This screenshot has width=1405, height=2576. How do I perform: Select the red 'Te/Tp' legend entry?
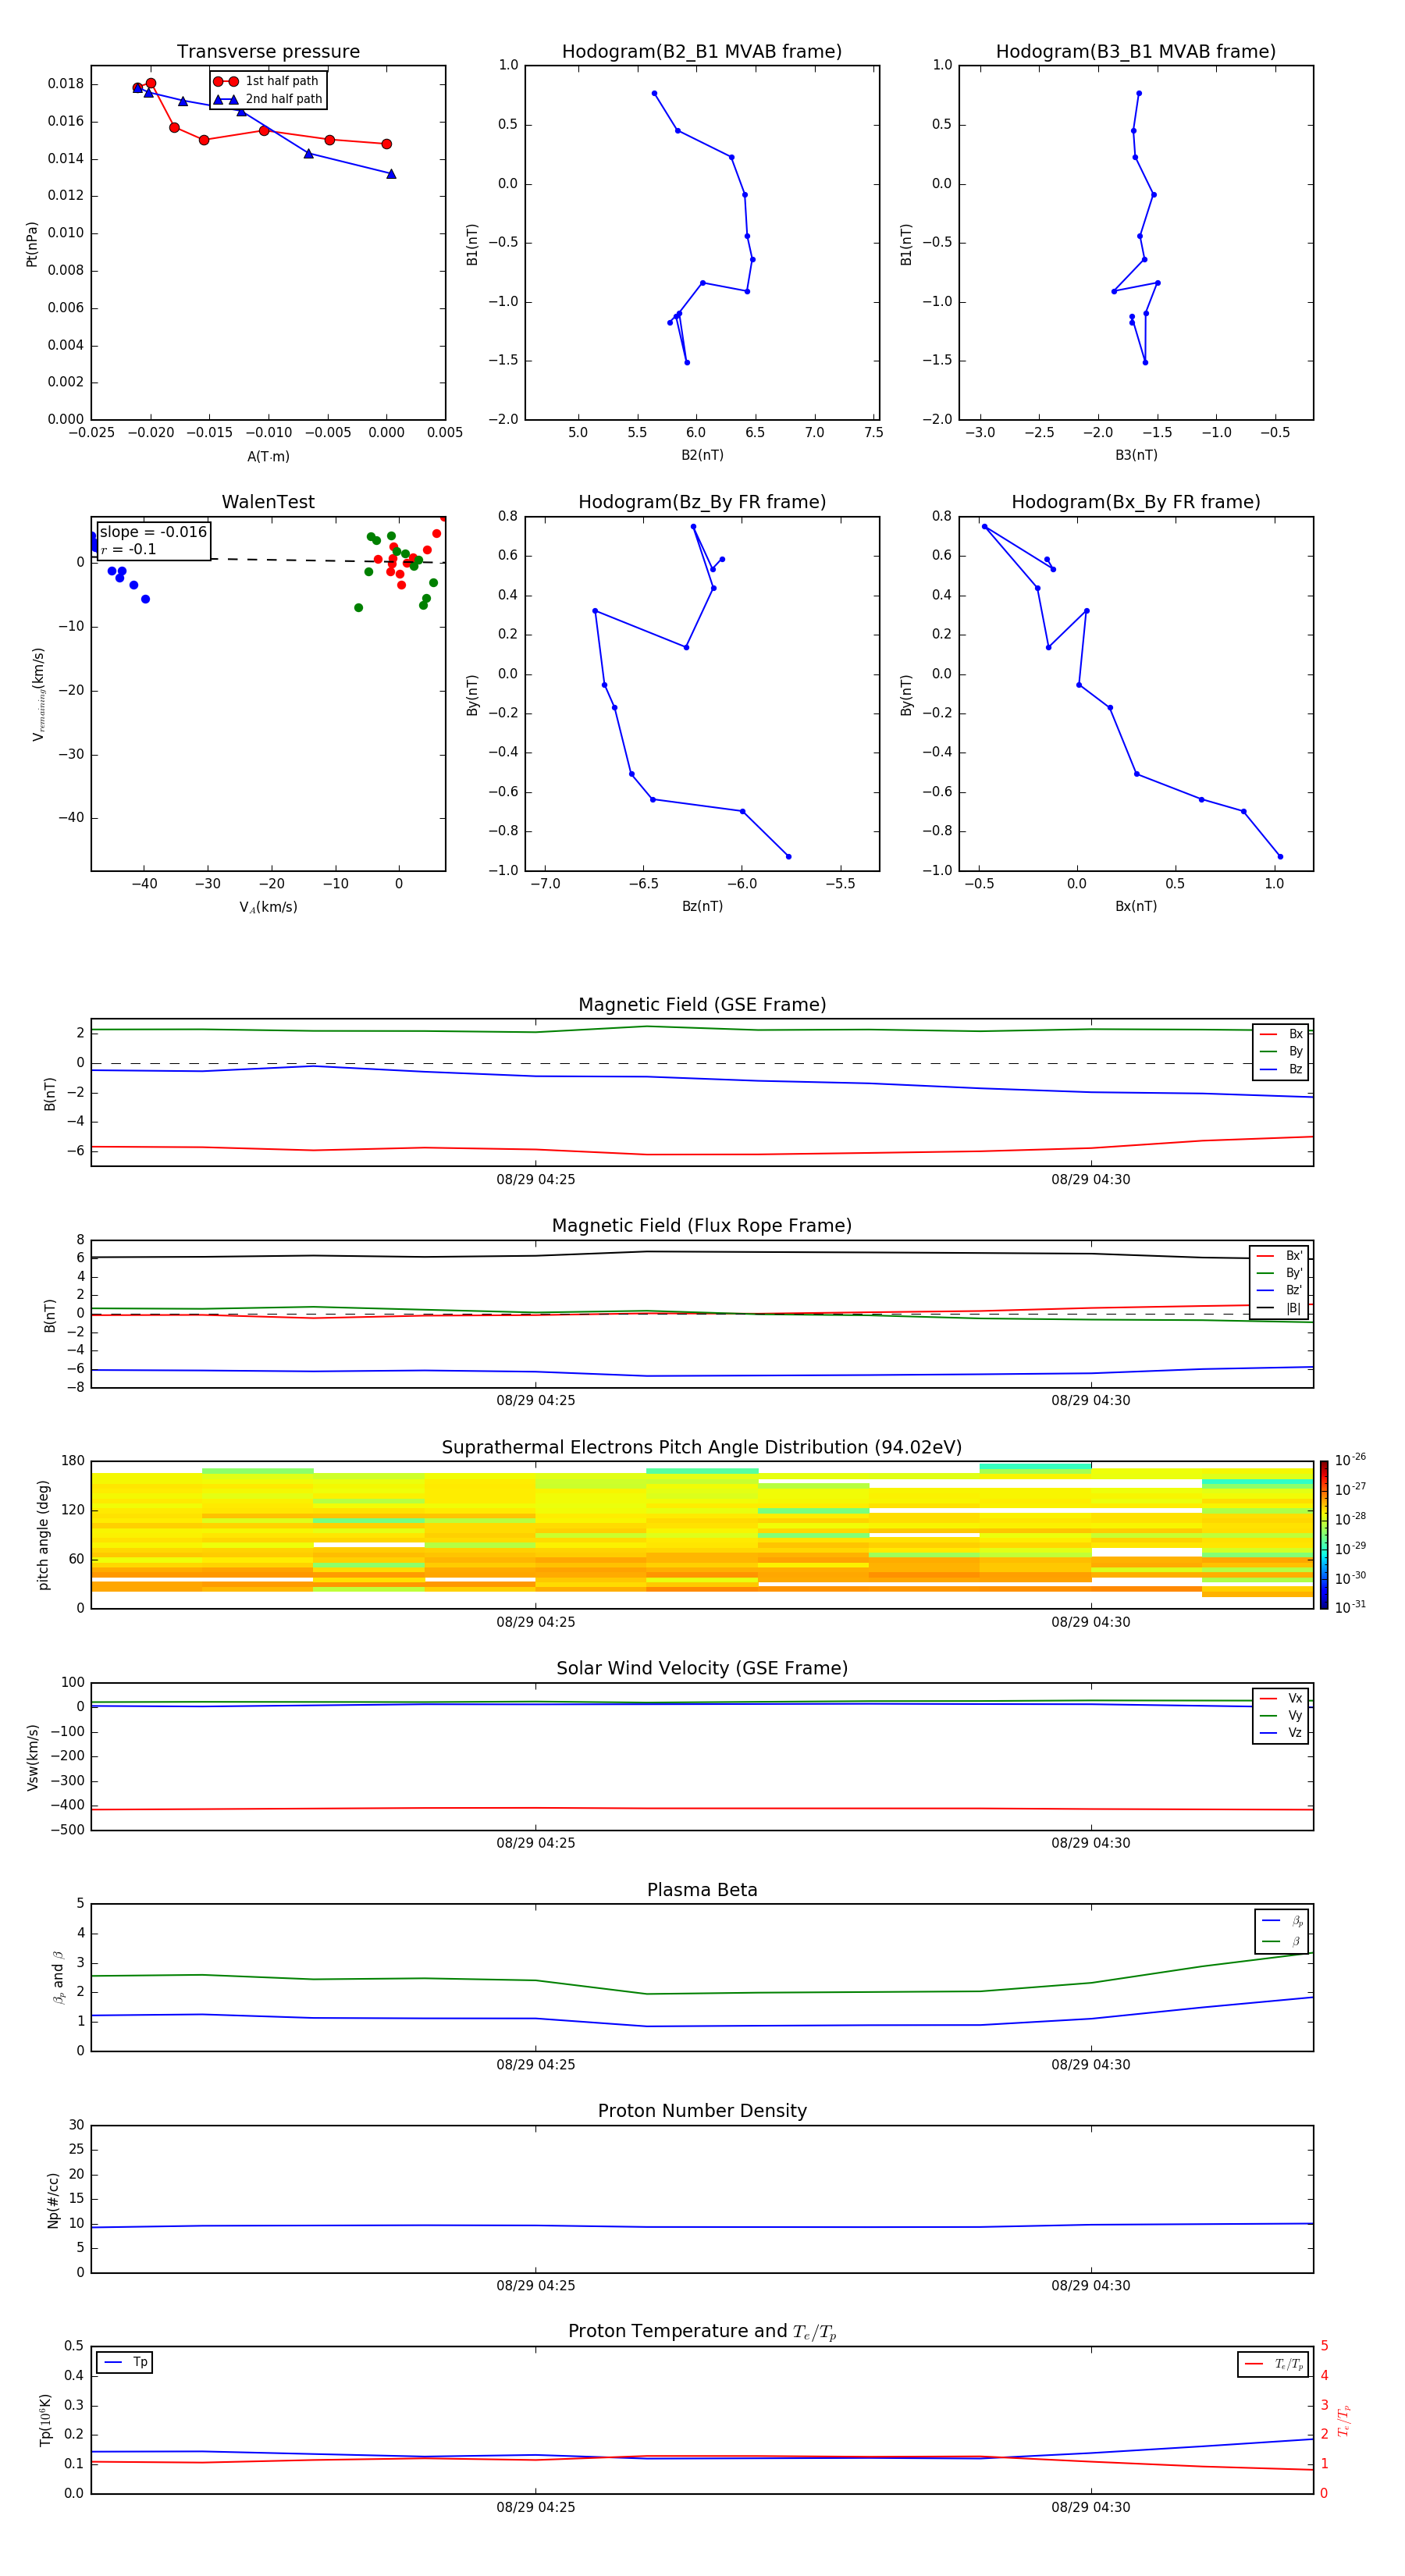pyautogui.click(x=1274, y=2364)
